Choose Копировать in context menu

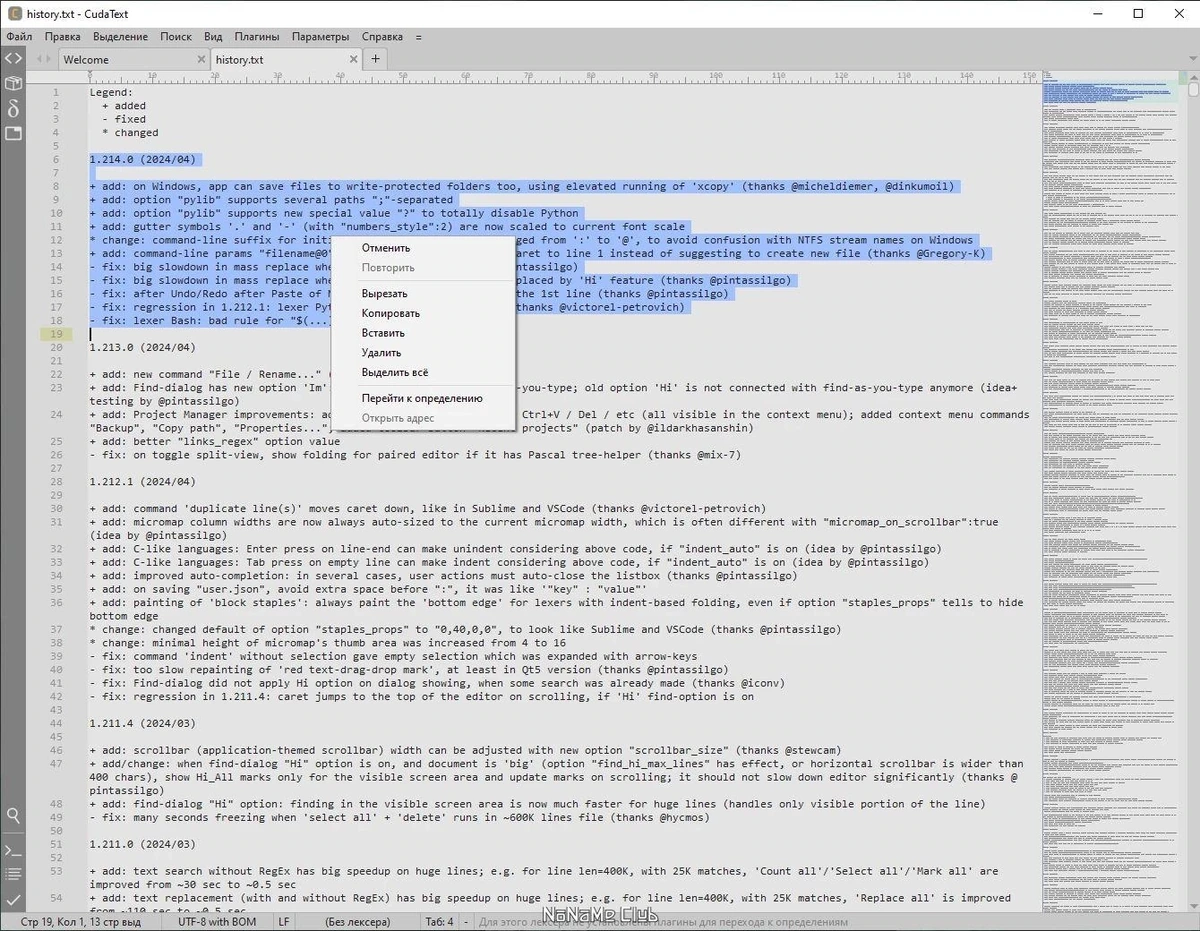point(423,313)
